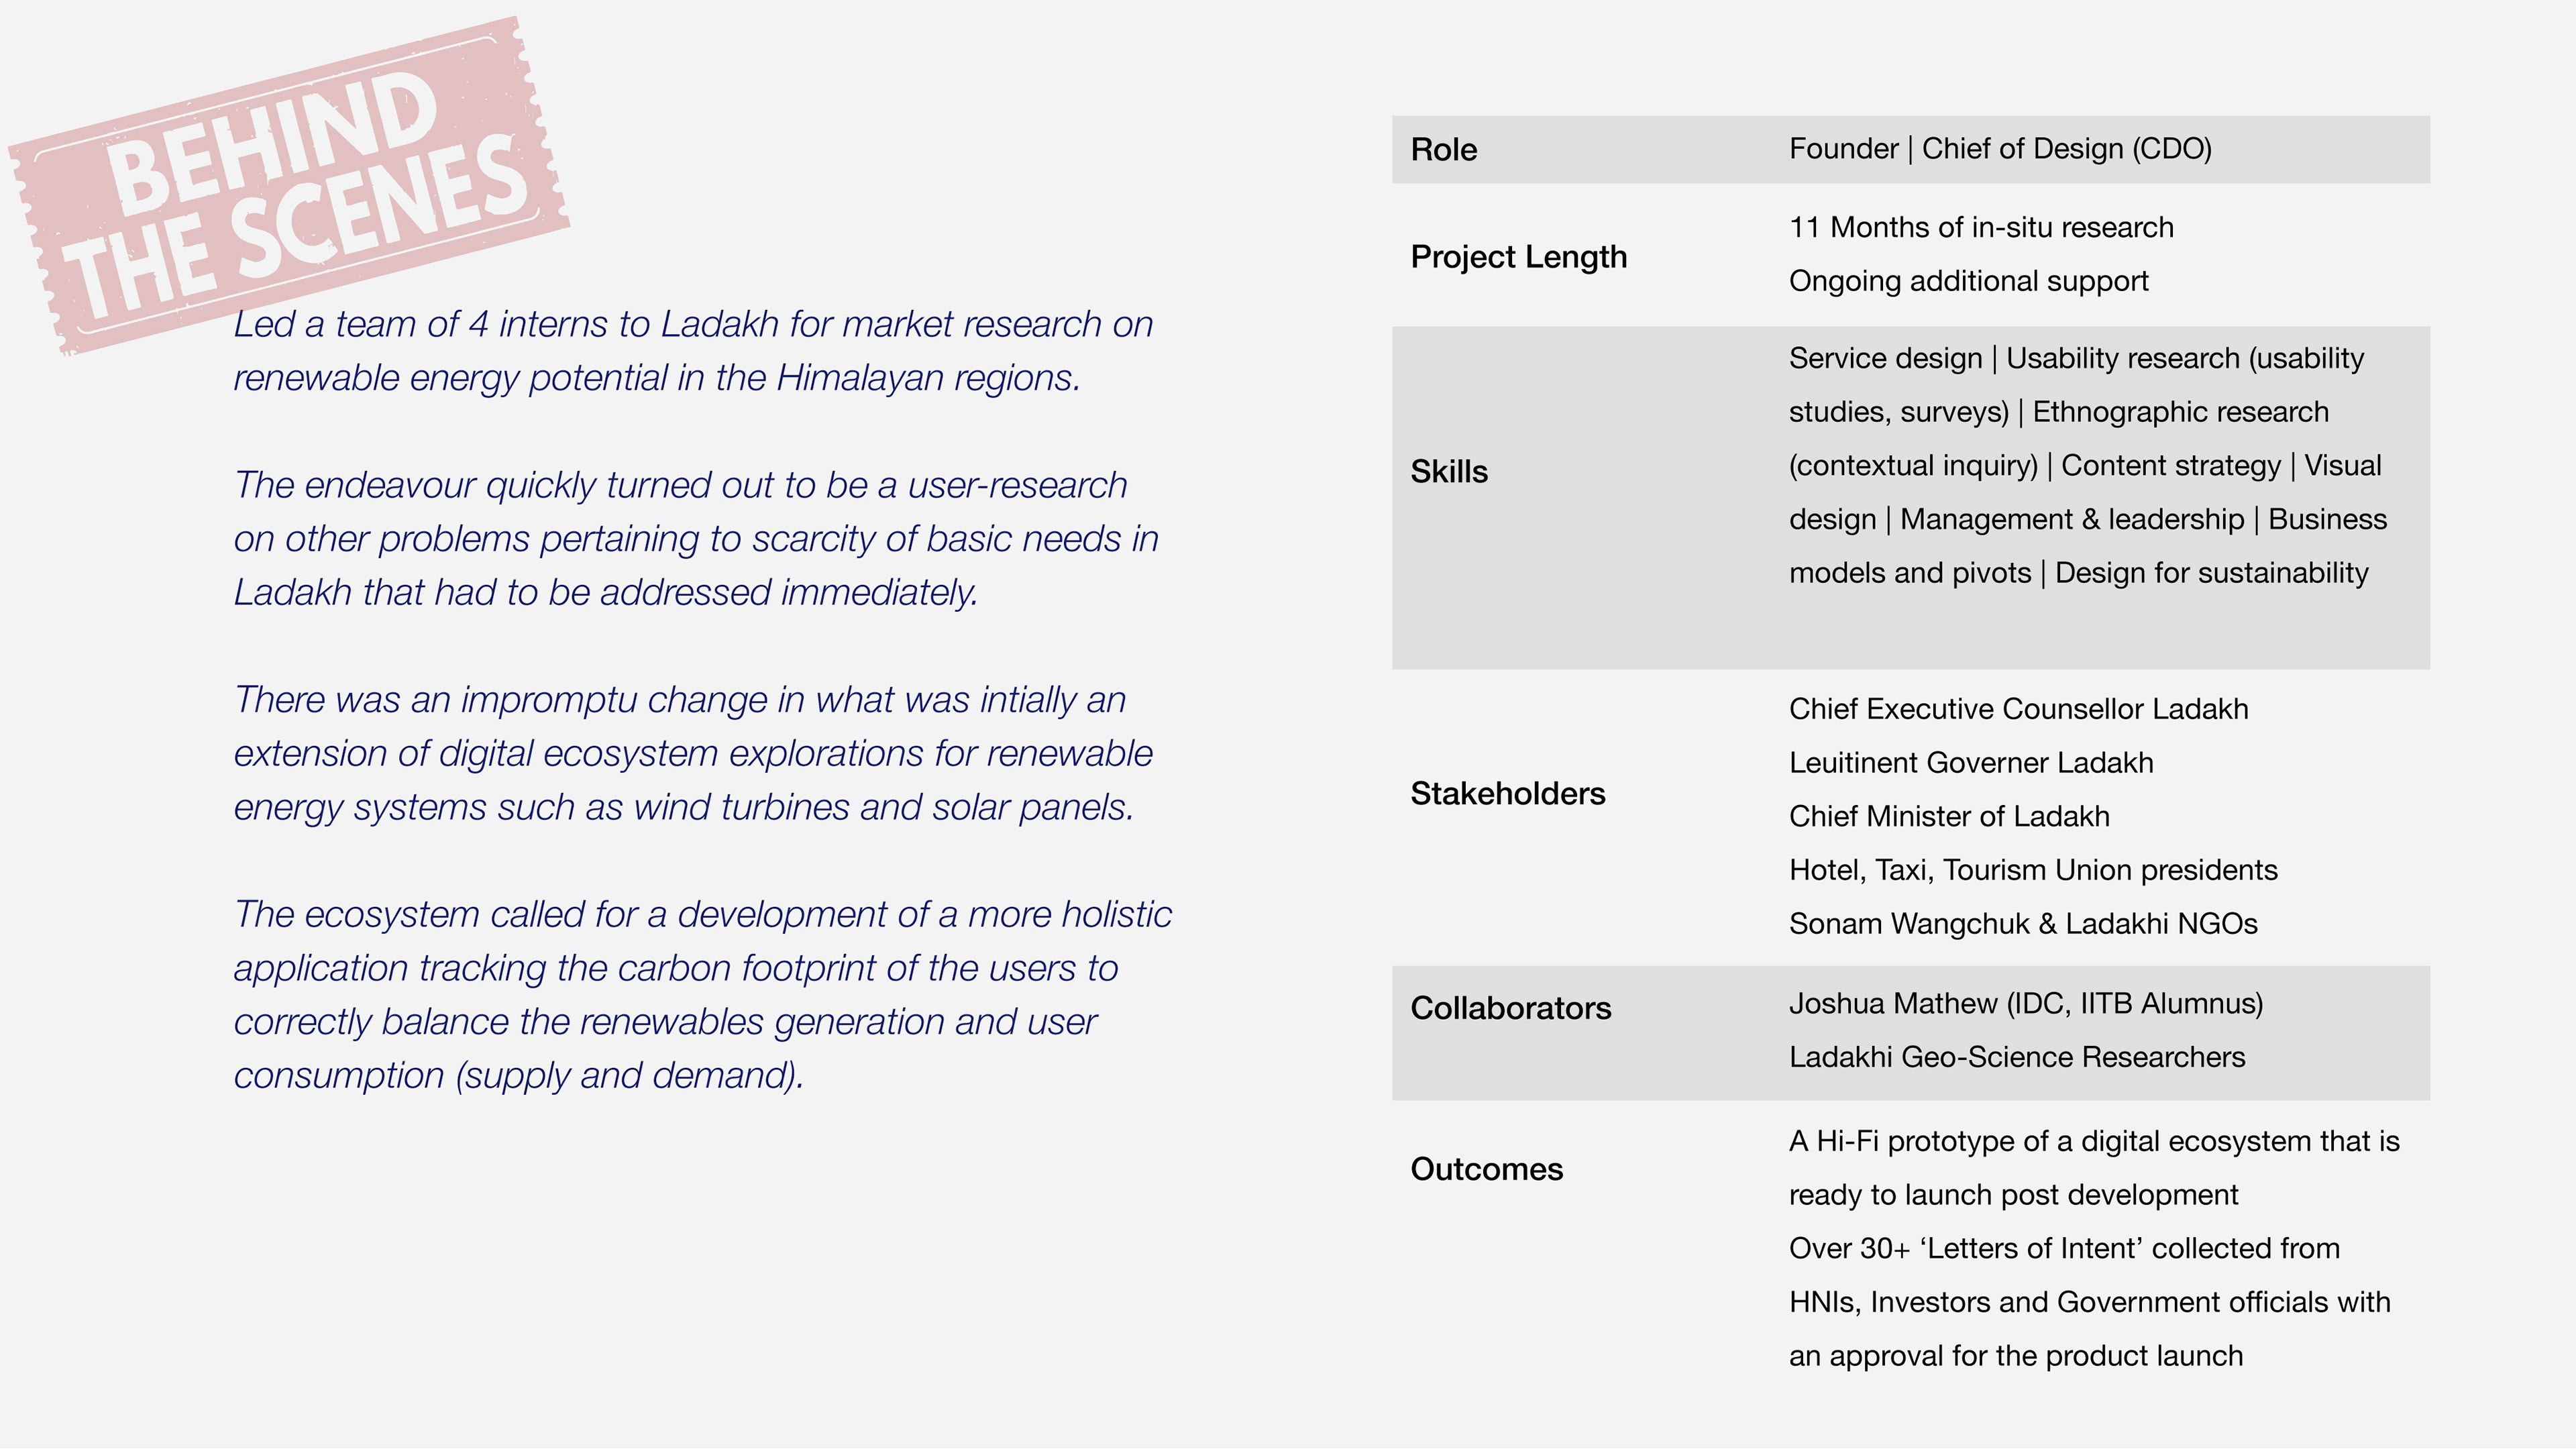Viewport: 2576px width, 1449px height.
Task: Click the Ladakhi Geo-Science Researchers entry
Action: (2016, 1057)
